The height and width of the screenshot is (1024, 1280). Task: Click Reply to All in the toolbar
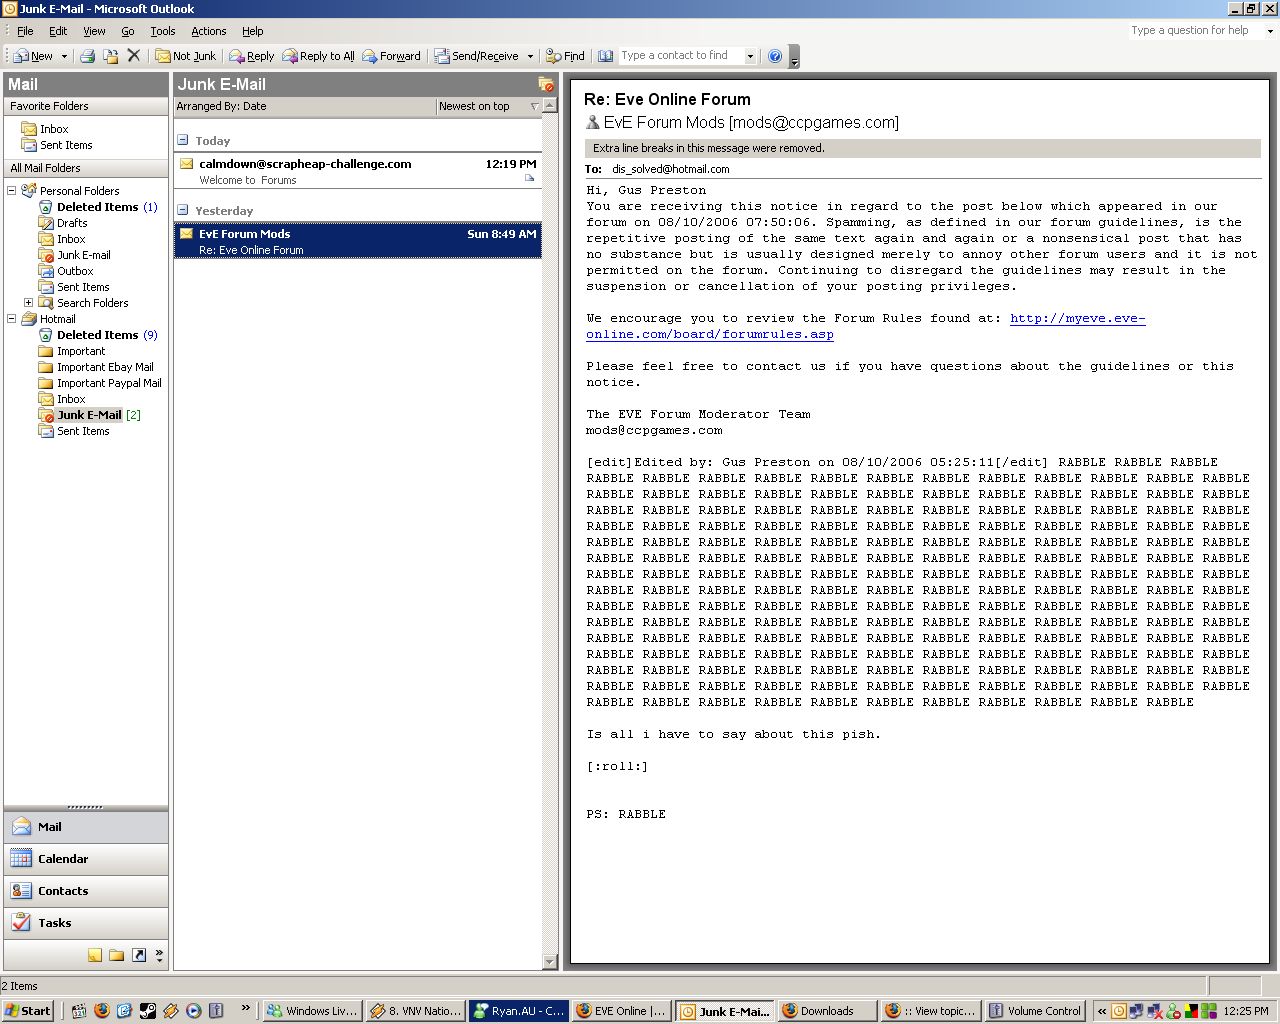pyautogui.click(x=319, y=56)
